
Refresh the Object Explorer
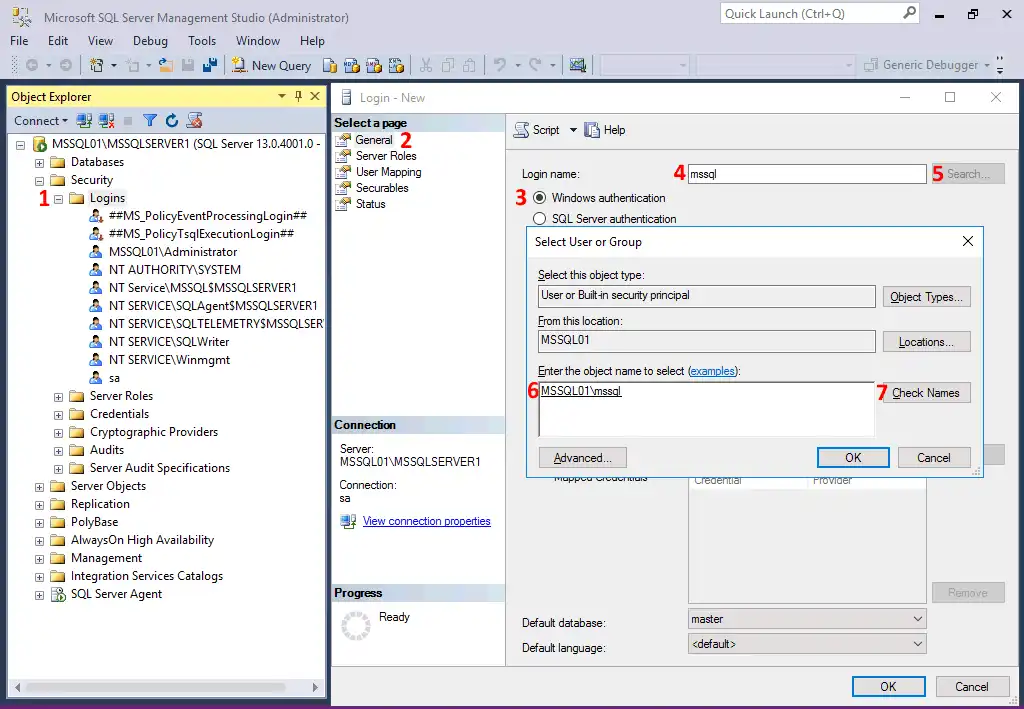[x=171, y=119]
